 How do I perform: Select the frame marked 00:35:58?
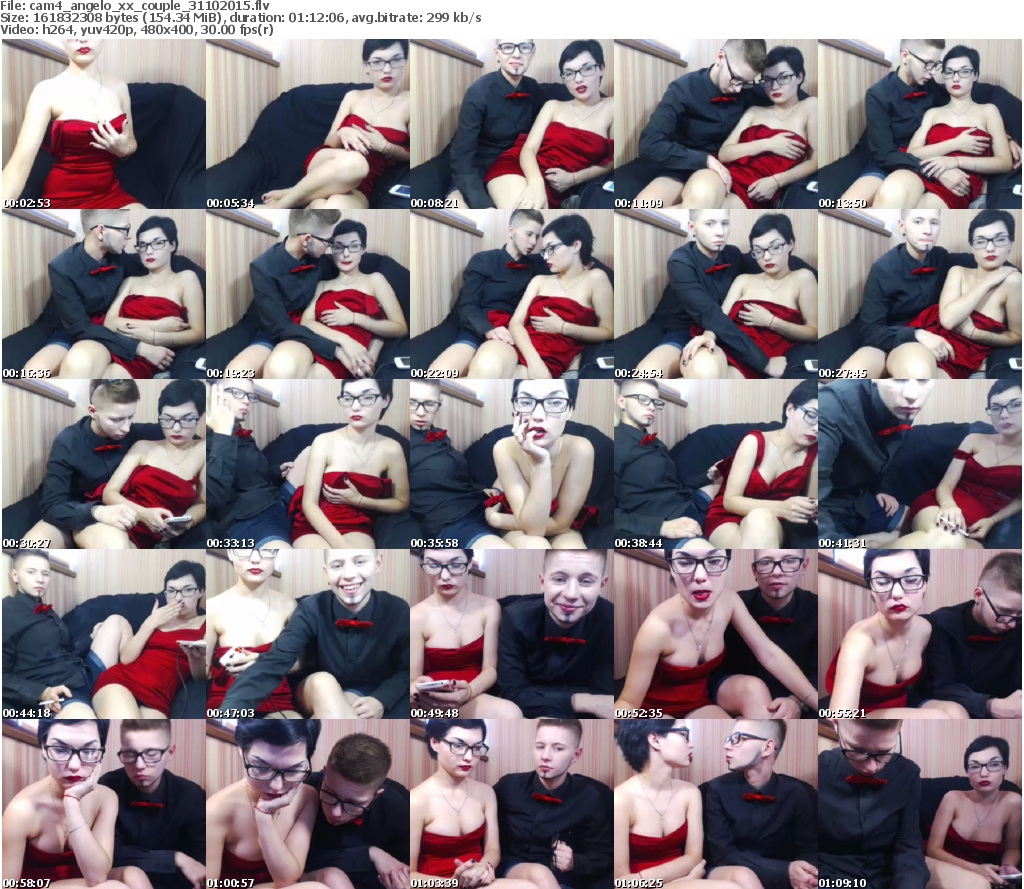[511, 464]
